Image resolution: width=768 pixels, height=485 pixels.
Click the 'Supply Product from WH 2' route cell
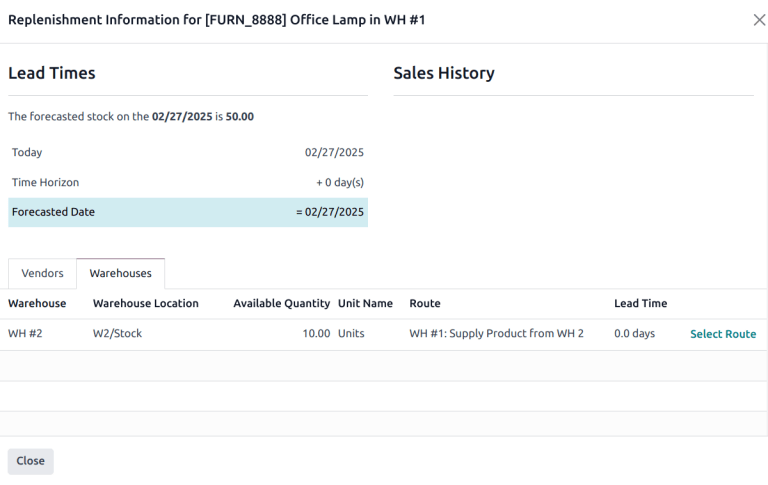[x=496, y=333]
